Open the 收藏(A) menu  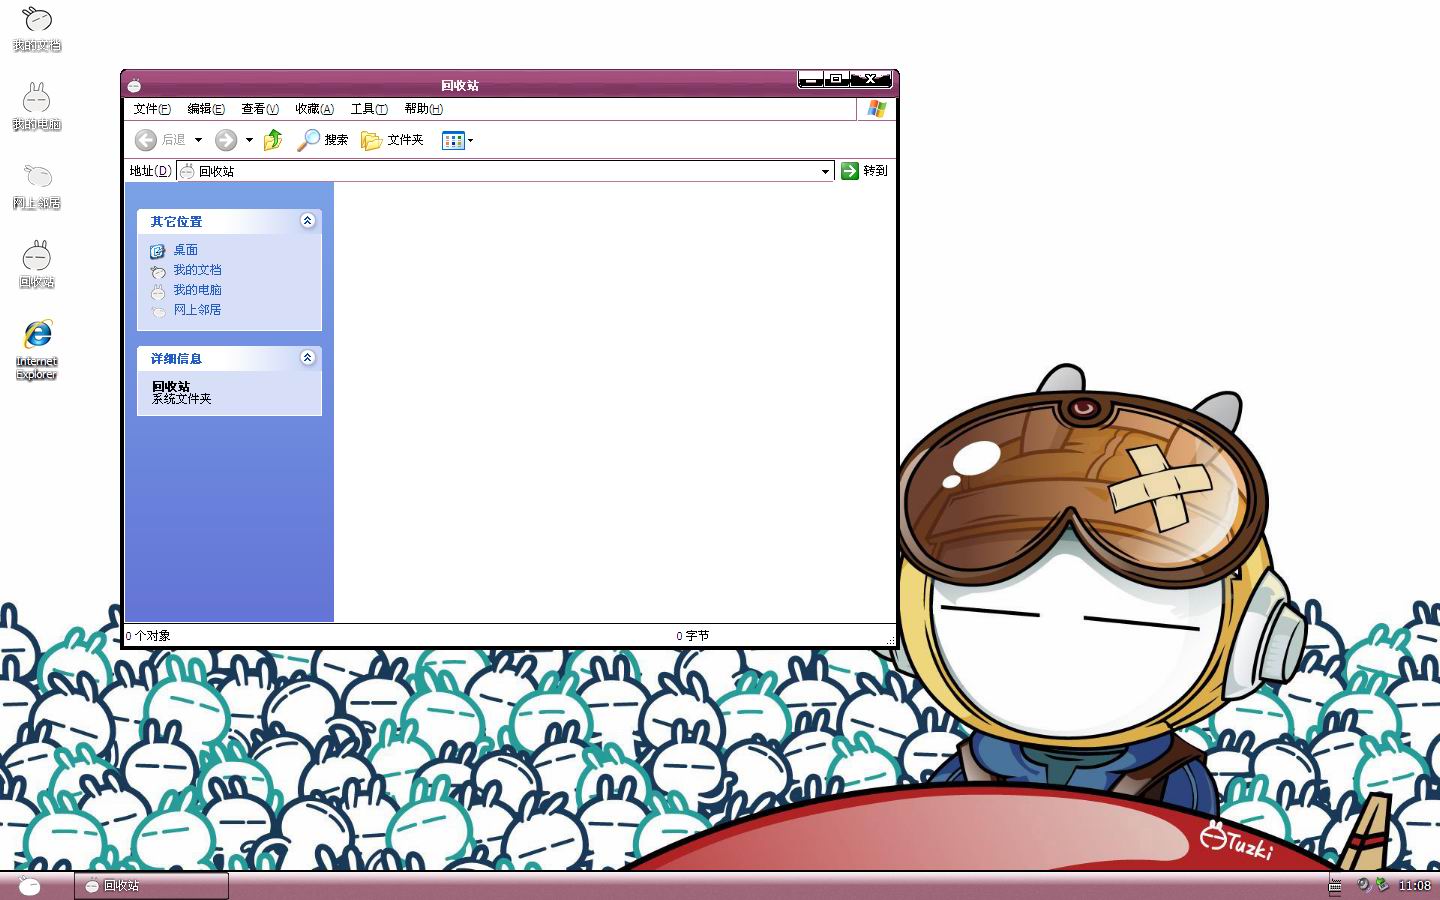(314, 109)
